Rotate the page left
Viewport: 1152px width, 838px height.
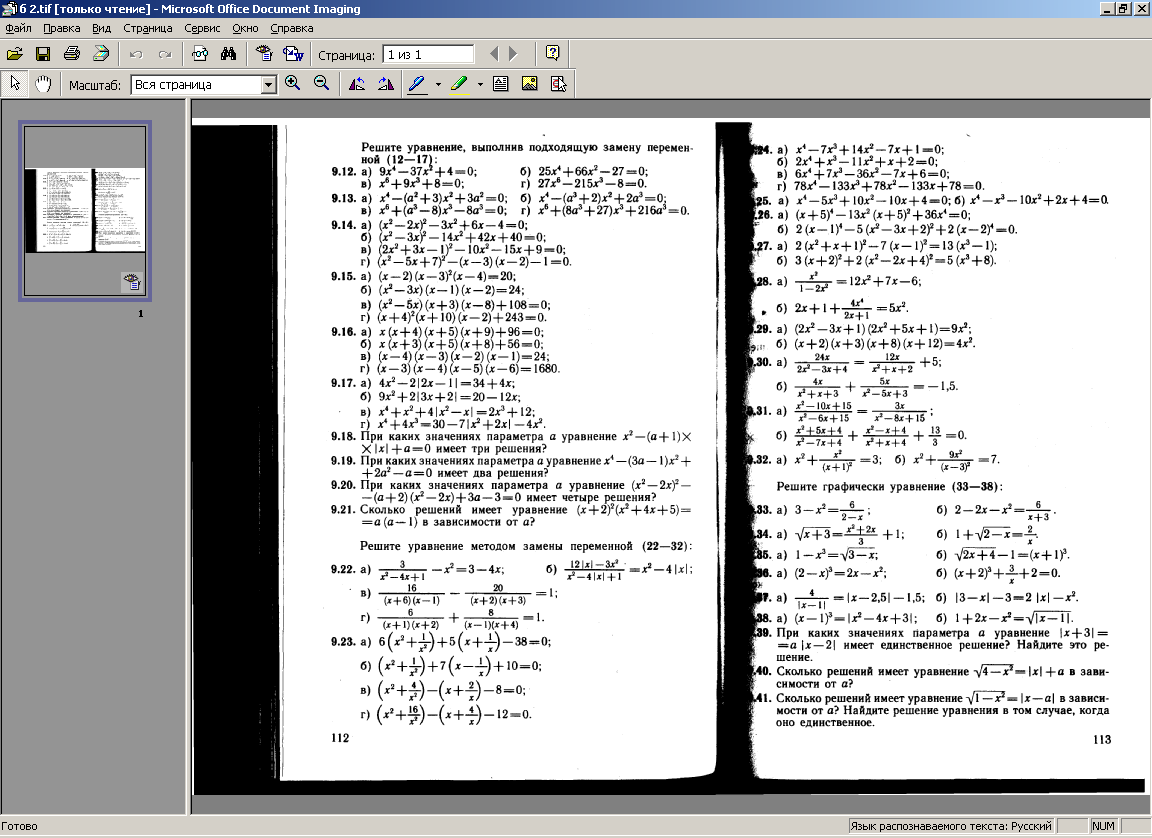[357, 84]
